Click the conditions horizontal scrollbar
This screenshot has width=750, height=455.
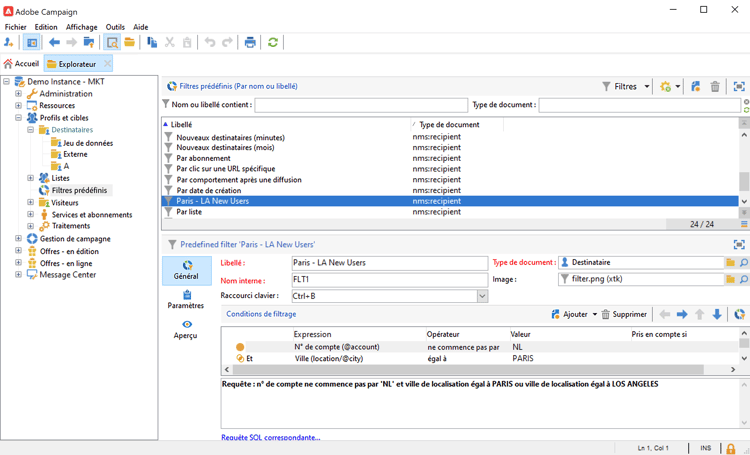click(x=468, y=369)
